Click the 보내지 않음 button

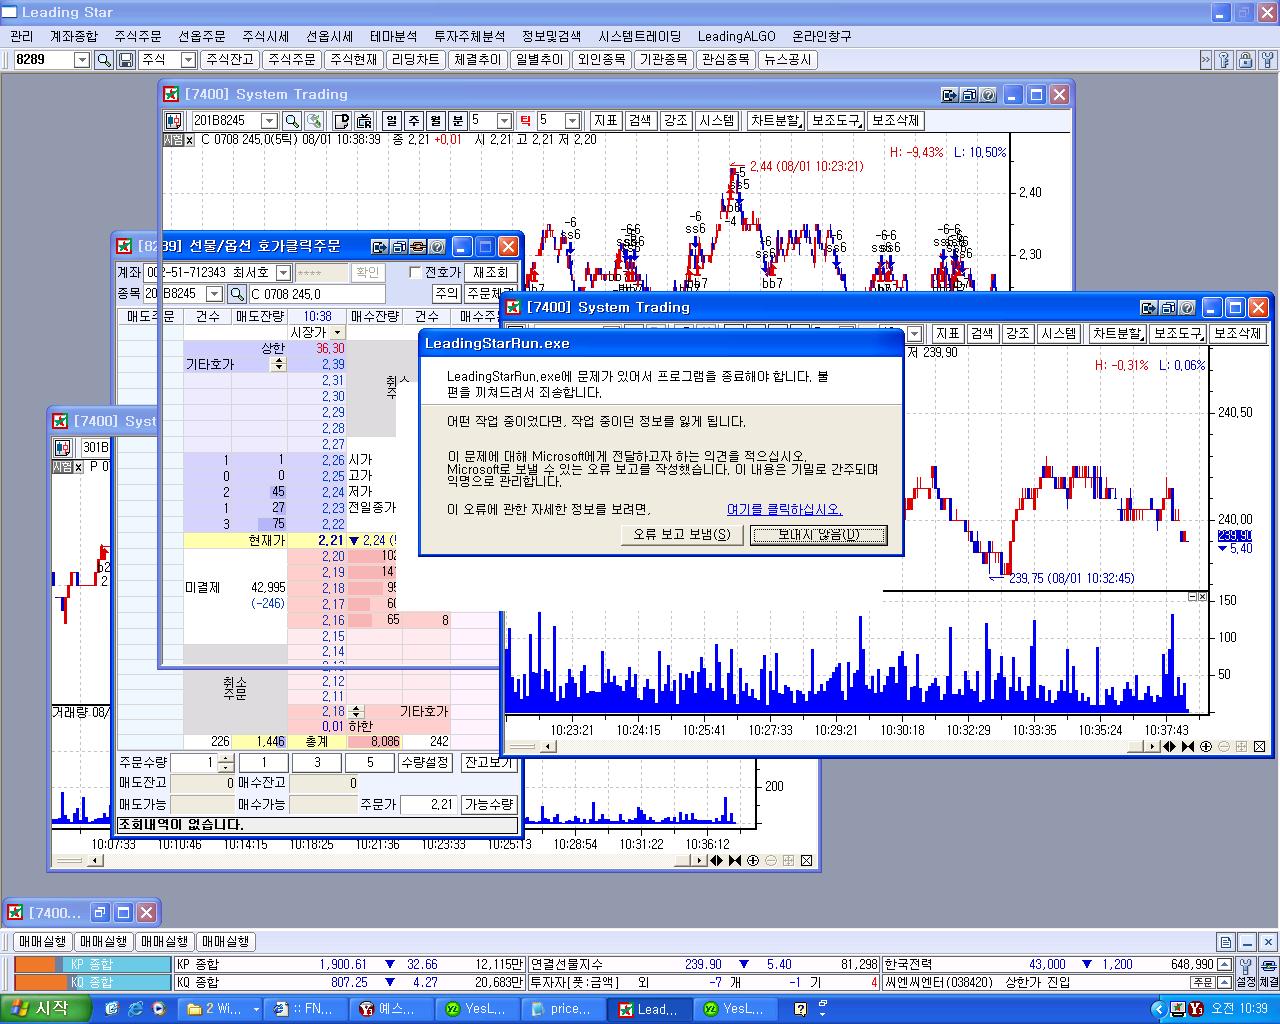tap(818, 535)
